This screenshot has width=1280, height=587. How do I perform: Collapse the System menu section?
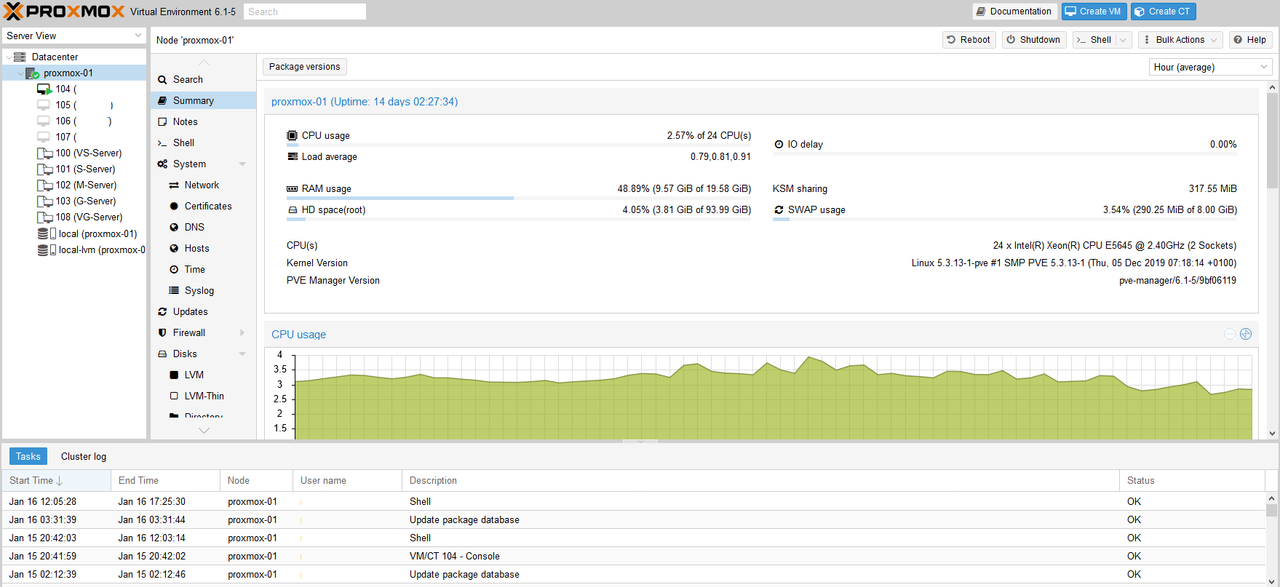pyautogui.click(x=242, y=164)
